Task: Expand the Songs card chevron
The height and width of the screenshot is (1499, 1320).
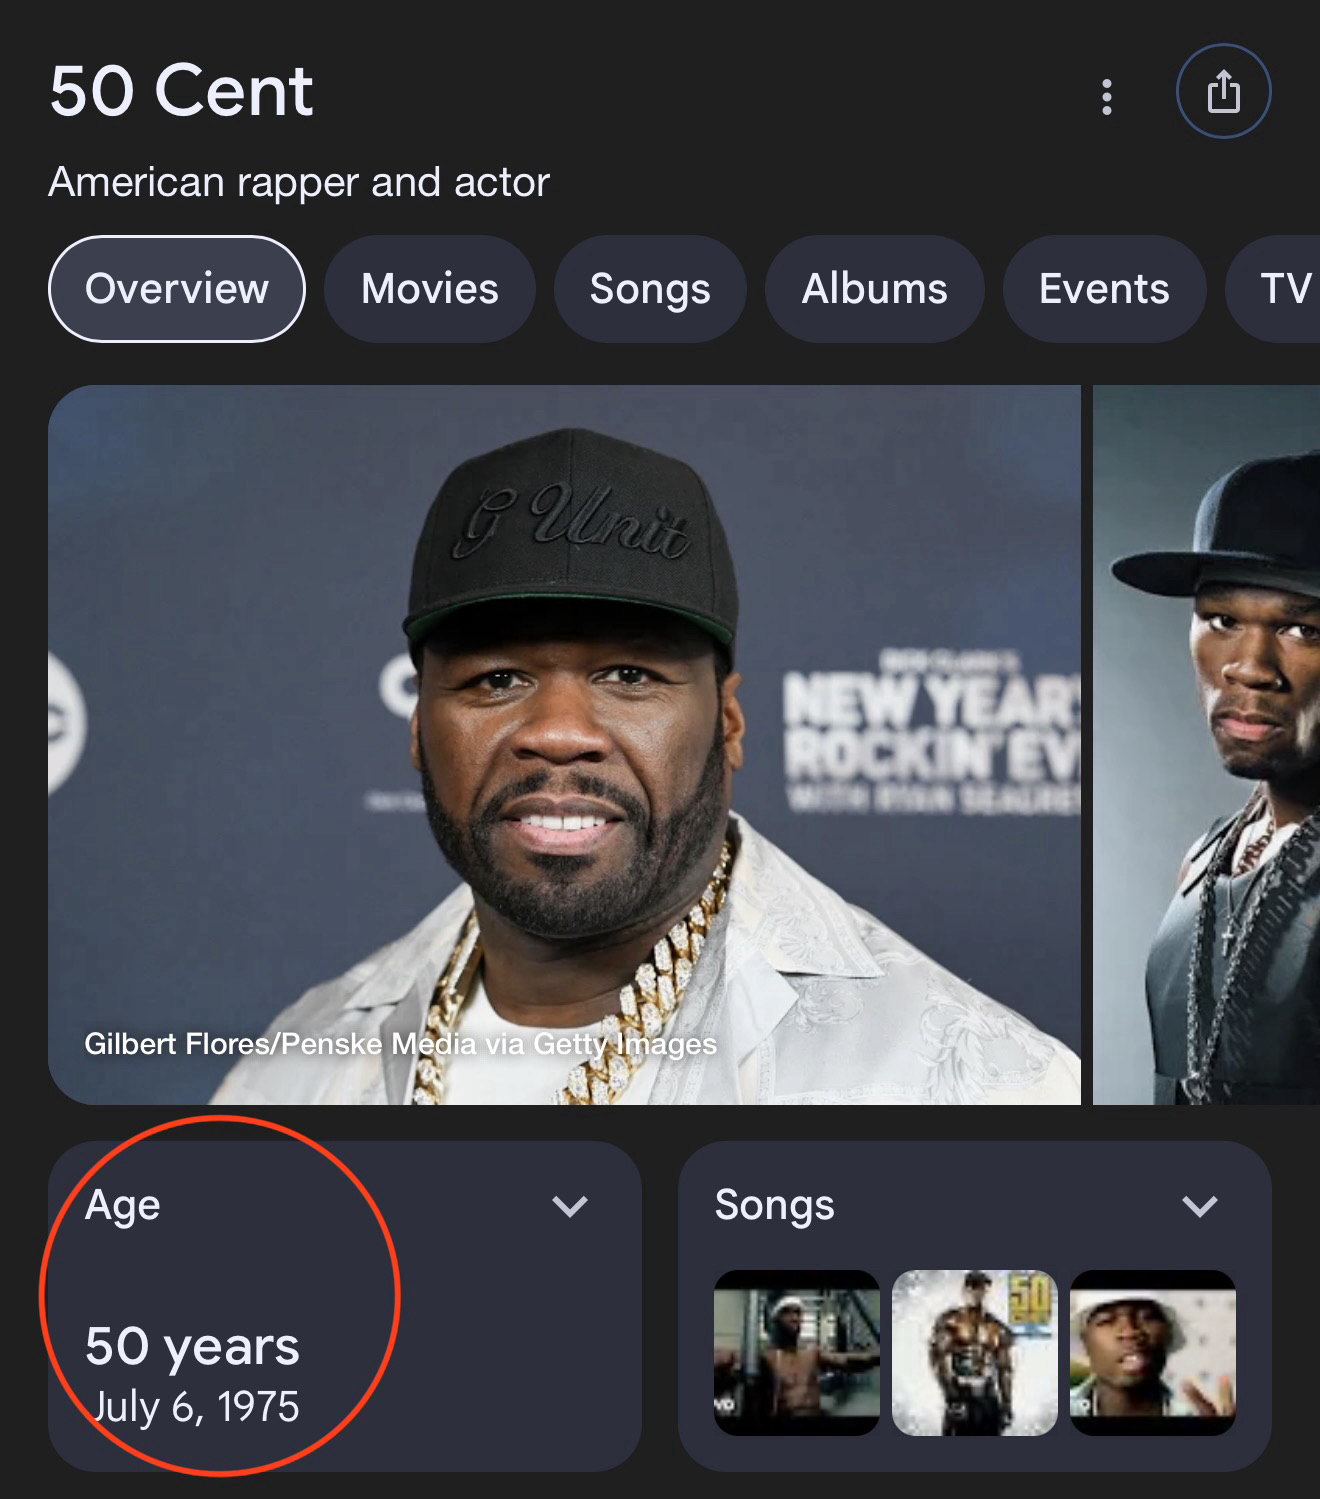Action: coord(1200,1206)
